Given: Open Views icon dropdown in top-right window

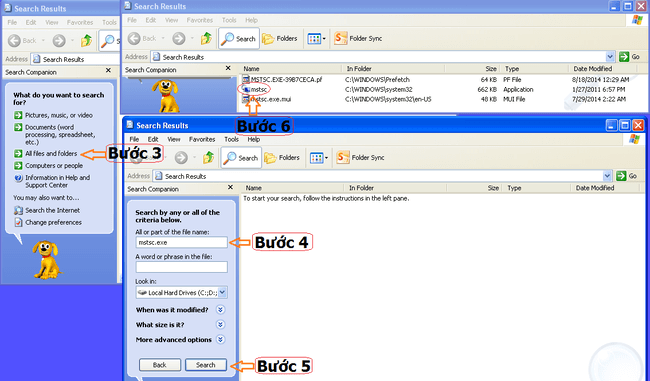Looking at the screenshot, I should tap(316, 39).
